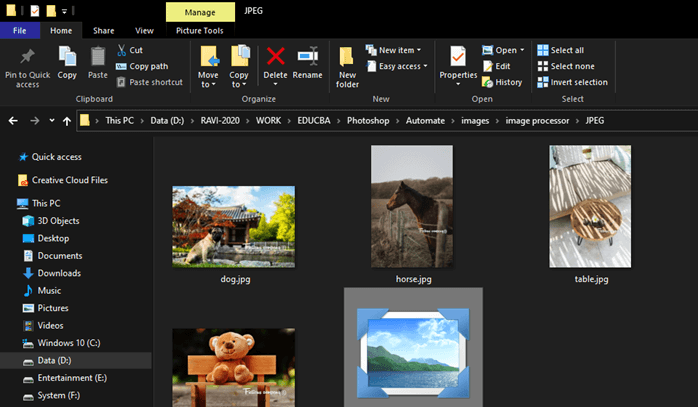This screenshot has height=407, width=698.
Task: Open the Picture Tools tab
Action: click(199, 30)
